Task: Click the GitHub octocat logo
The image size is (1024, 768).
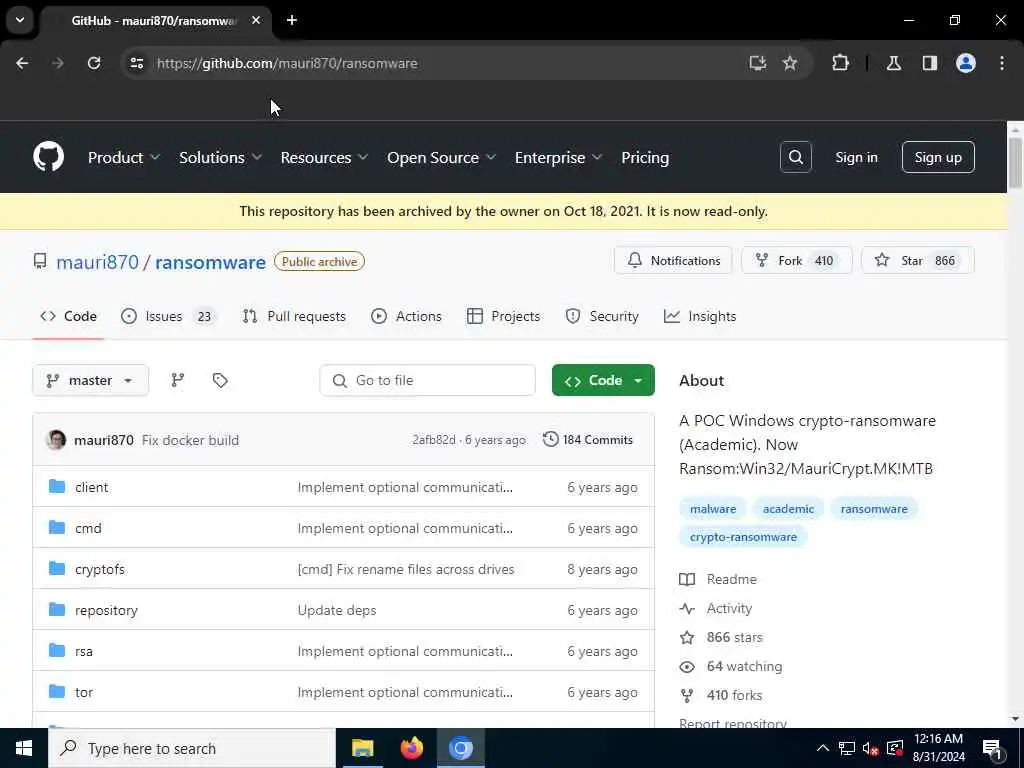Action: pos(48,157)
